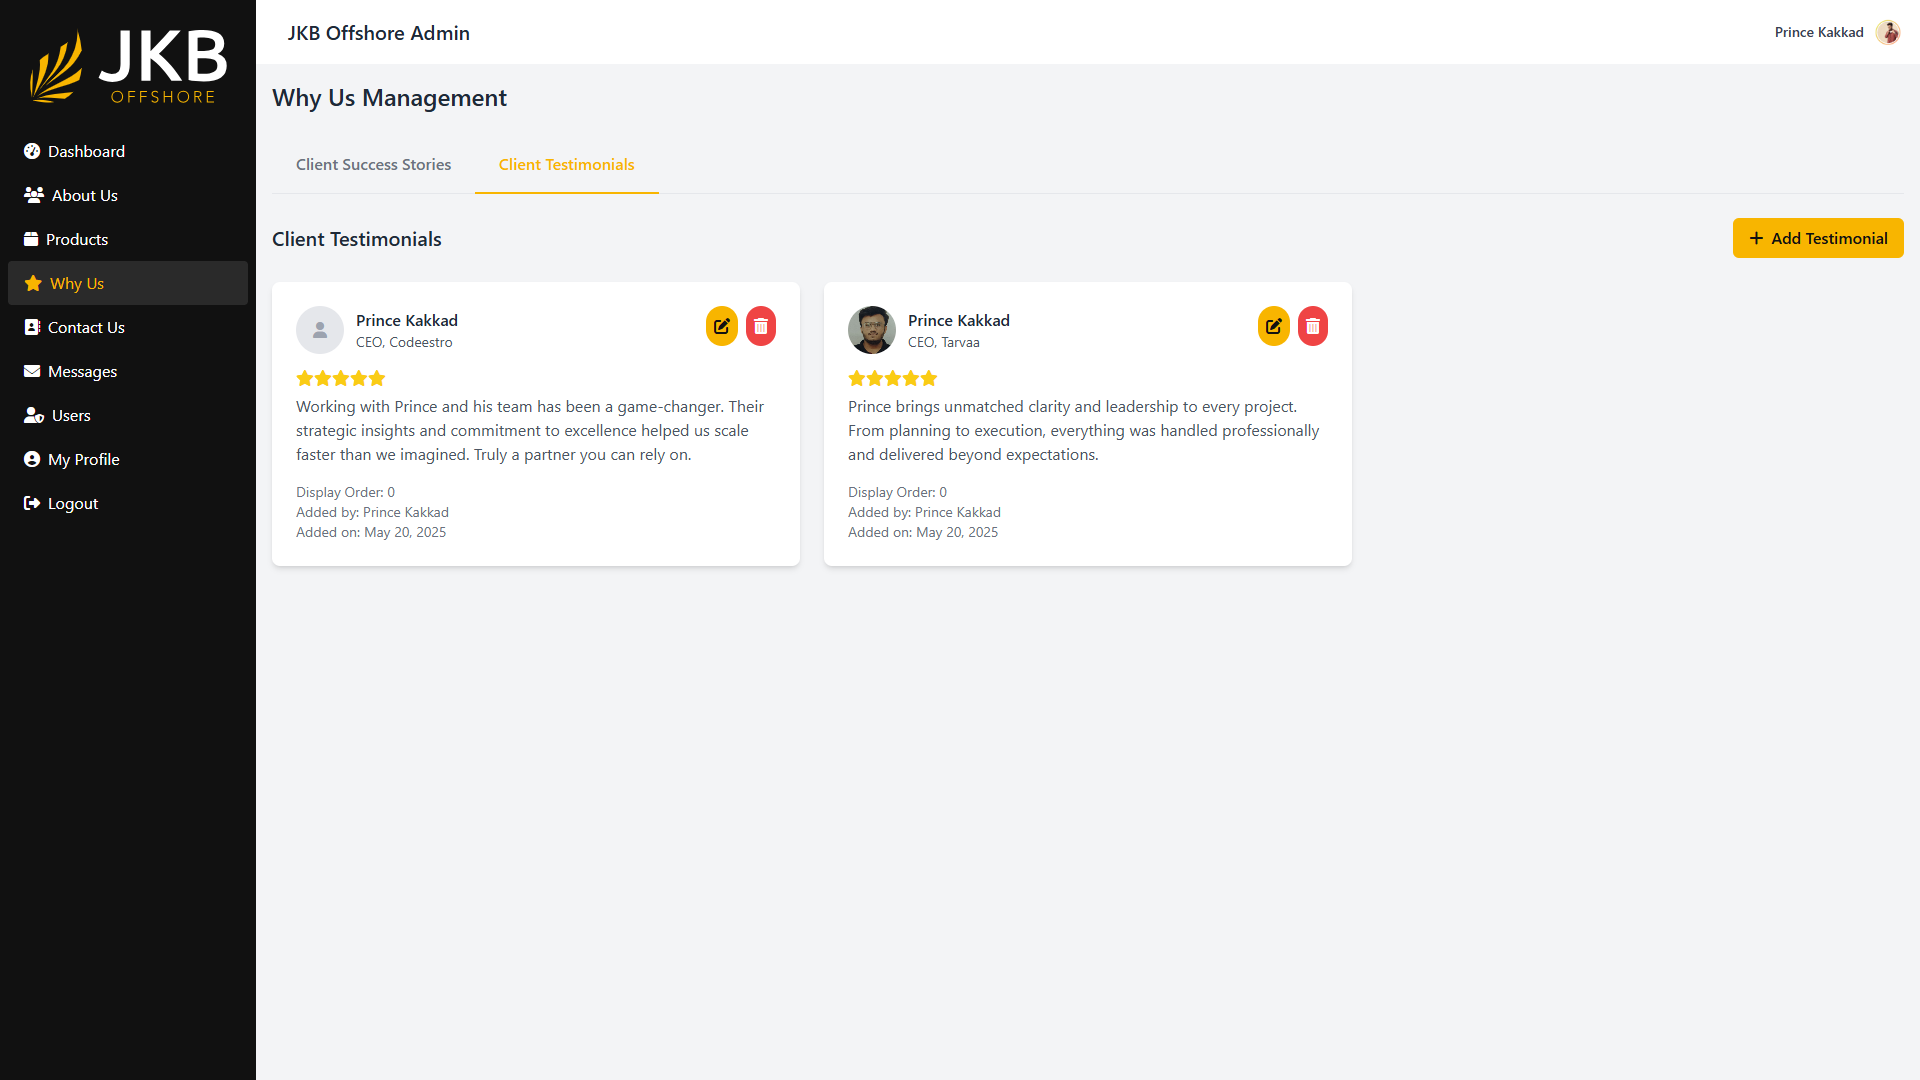Open the Contact Us sidebar link
1920x1080 pixels.
click(x=86, y=327)
